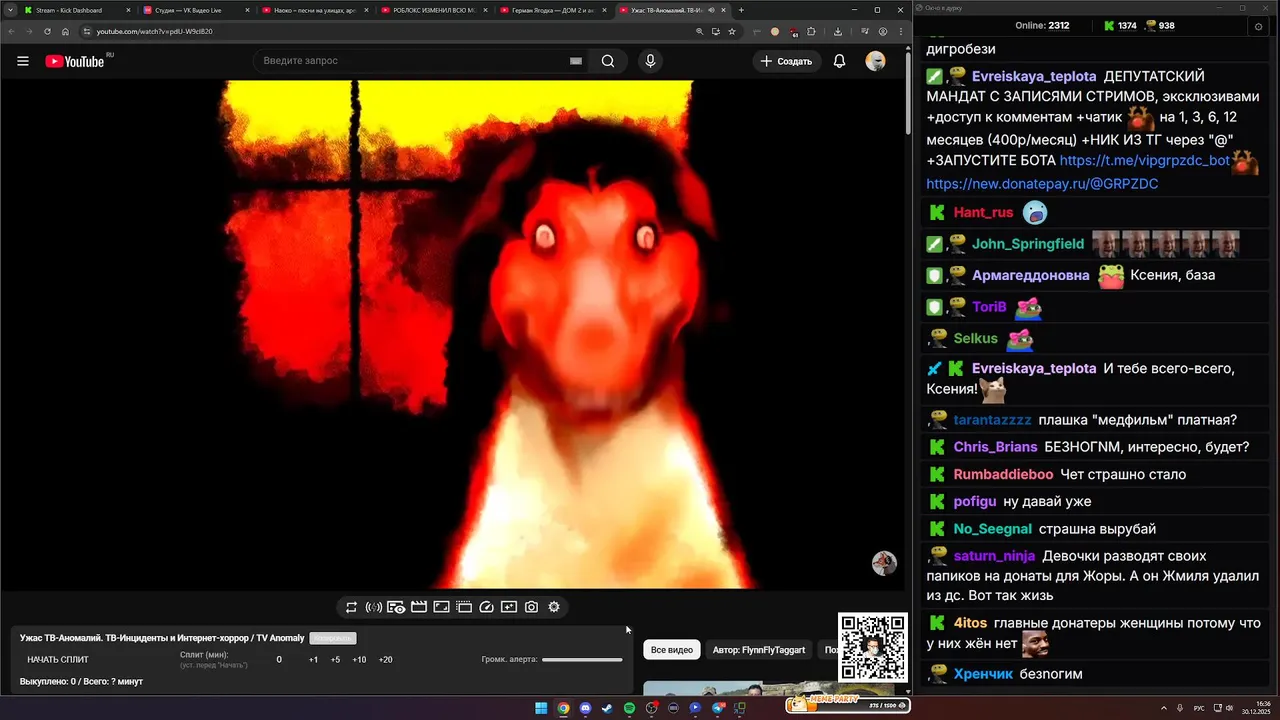Viewport: 1280px width, 720px height.
Task: Click username 4itos in chat
Action: coord(970,623)
